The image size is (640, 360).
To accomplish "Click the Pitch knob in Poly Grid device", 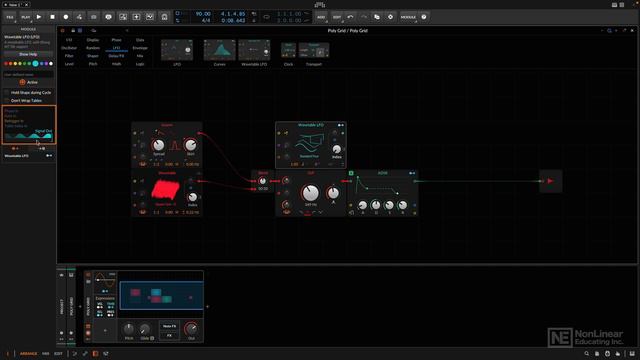I will [129, 329].
